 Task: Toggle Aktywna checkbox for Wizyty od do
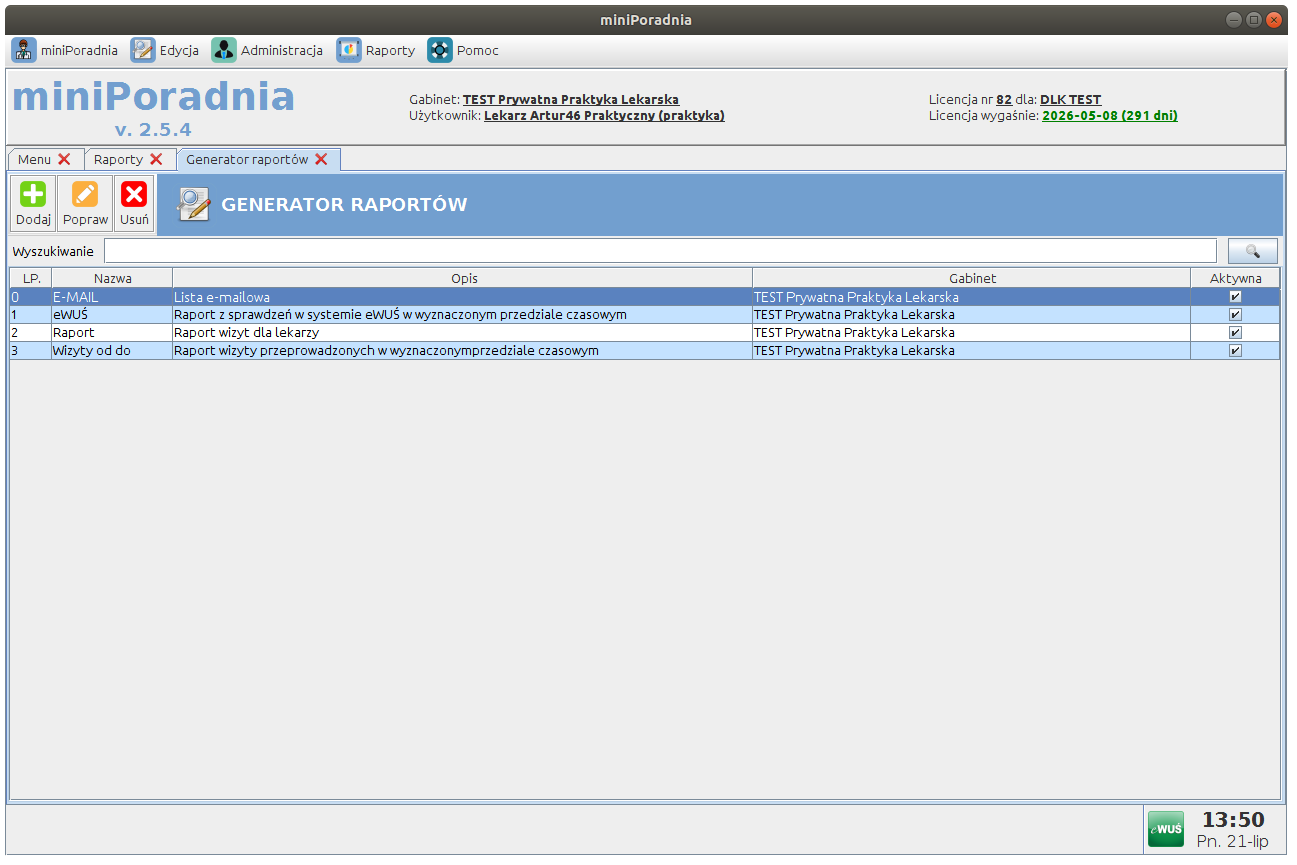tap(1235, 351)
